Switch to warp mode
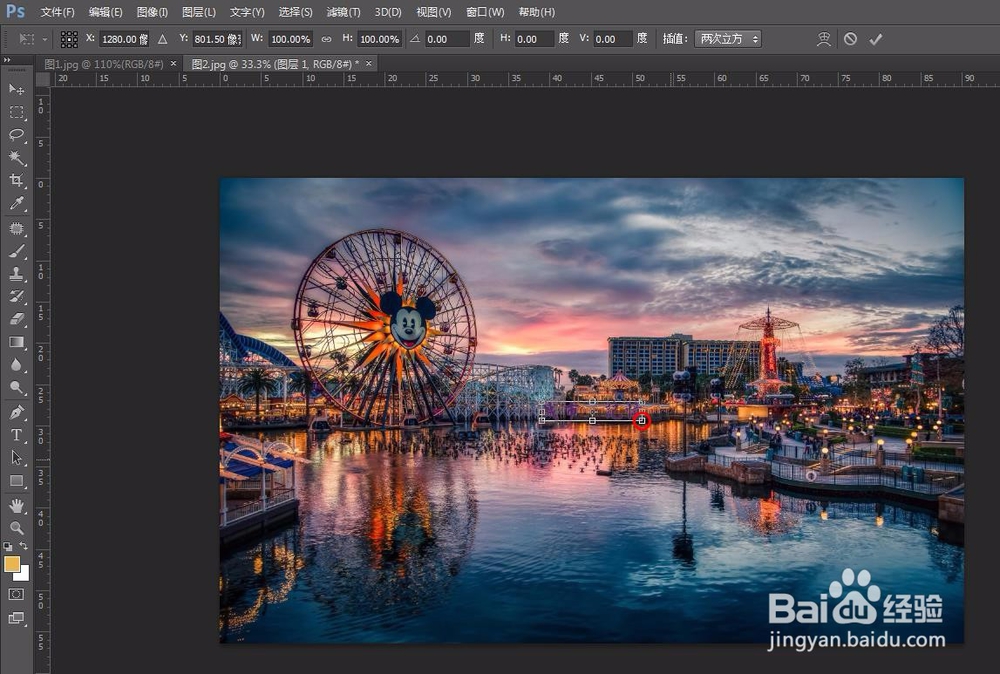Image resolution: width=1000 pixels, height=674 pixels. (824, 40)
